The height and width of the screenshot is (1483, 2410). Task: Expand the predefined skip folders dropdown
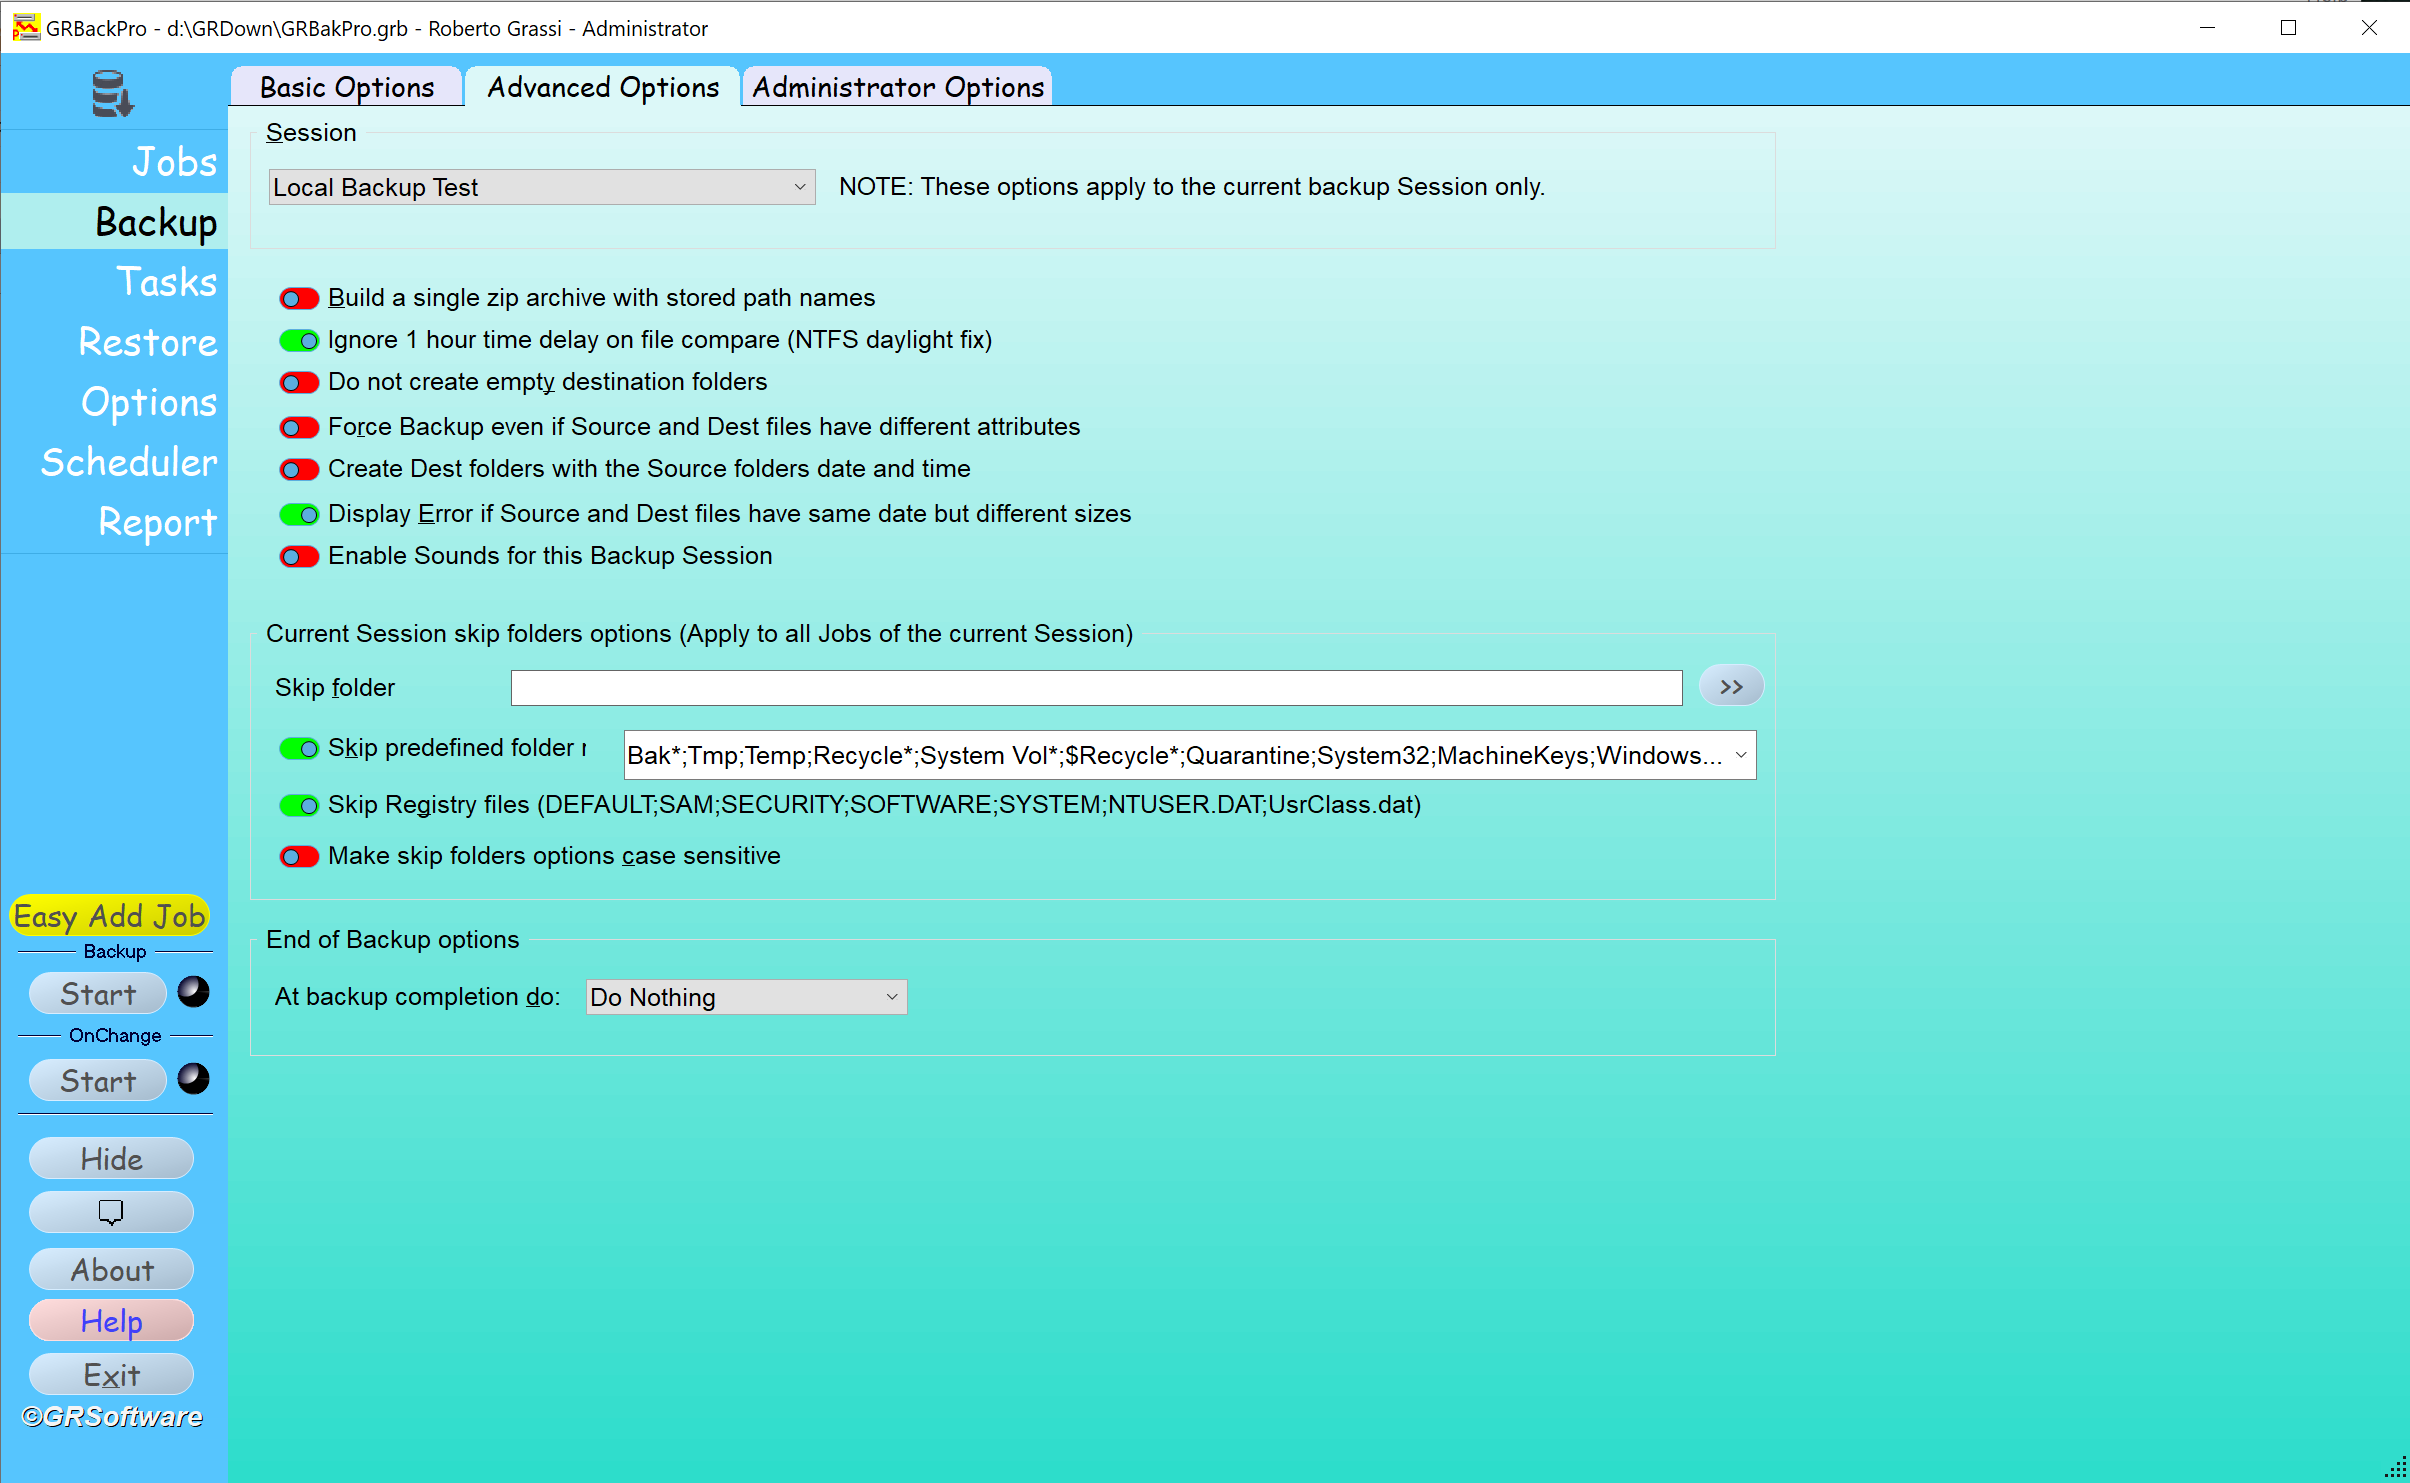(1740, 755)
